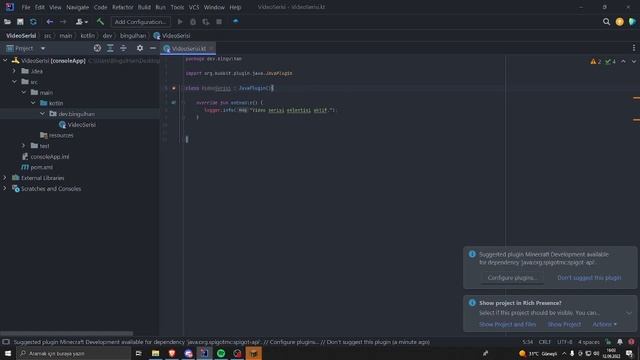Screen dimensions: 640x360
Task: Open the Refactor menu
Action: [x=122, y=7]
